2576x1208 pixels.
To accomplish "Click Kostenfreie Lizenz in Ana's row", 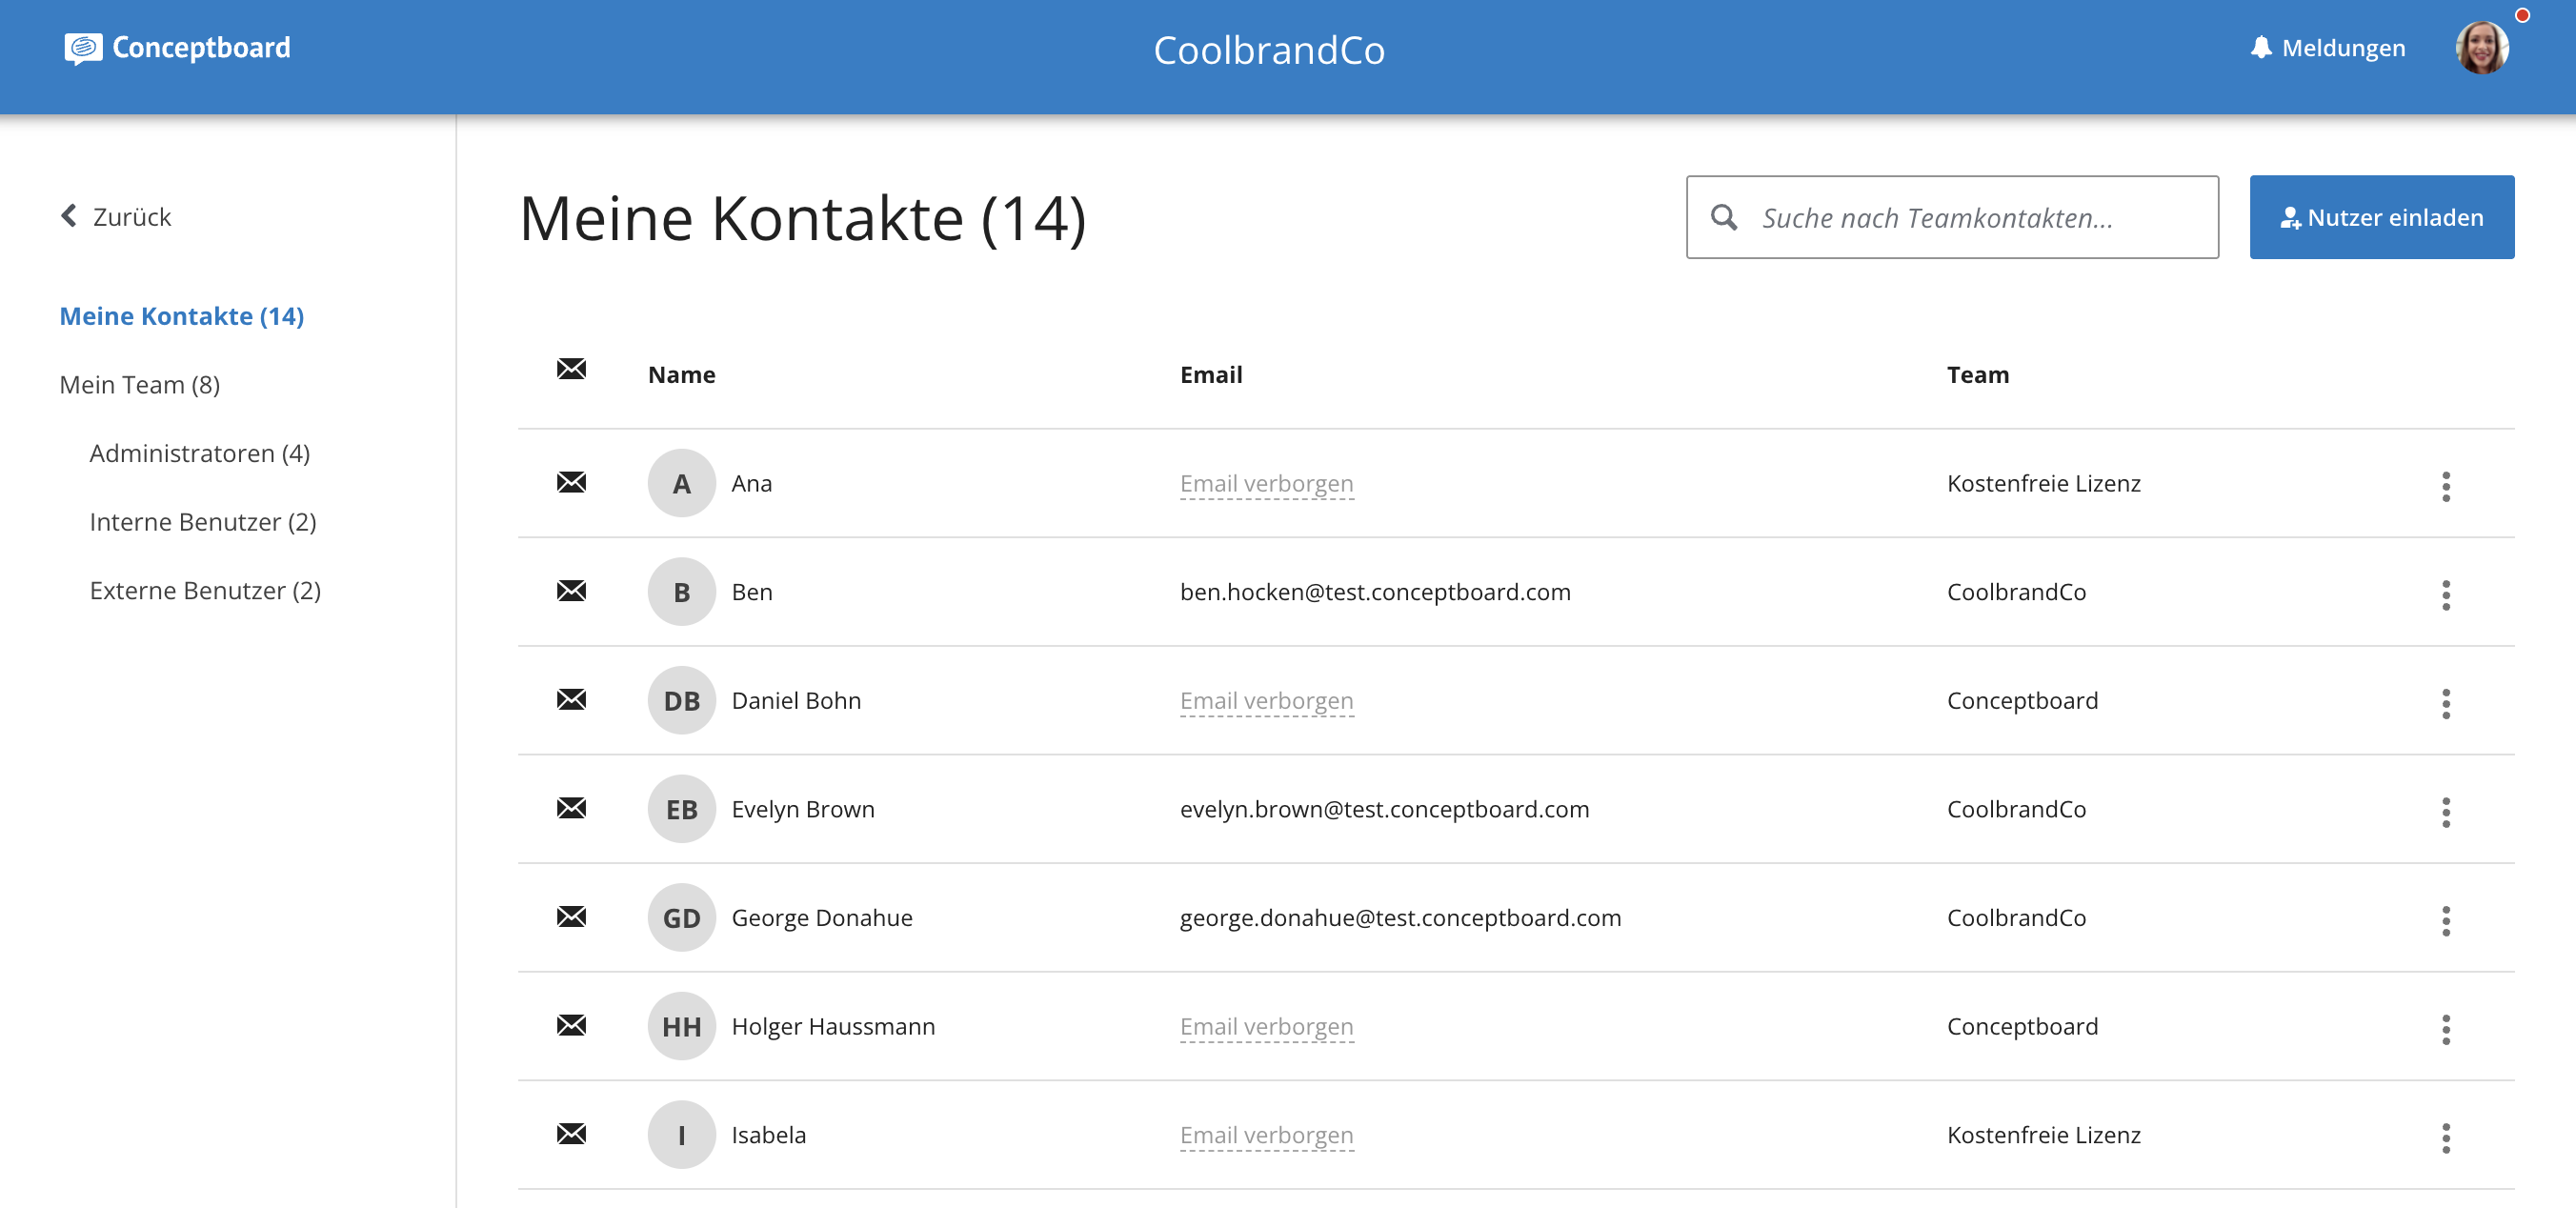I will pyautogui.click(x=2043, y=483).
